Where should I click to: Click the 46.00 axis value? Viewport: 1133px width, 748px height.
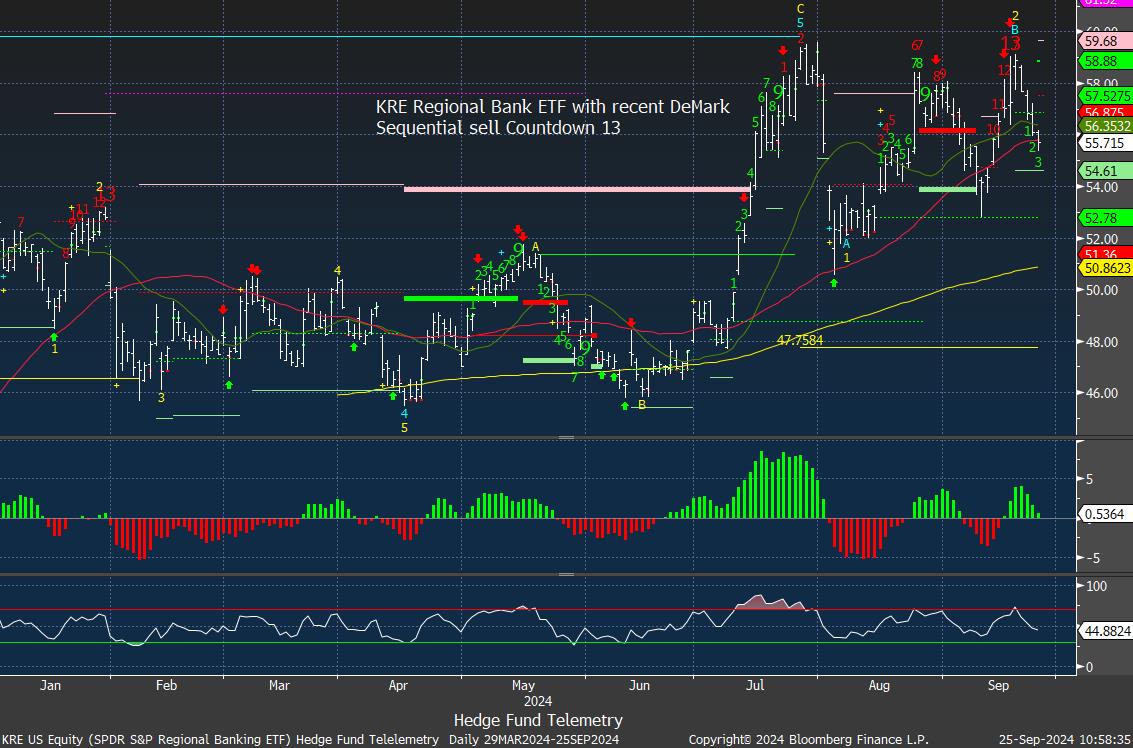click(1100, 393)
